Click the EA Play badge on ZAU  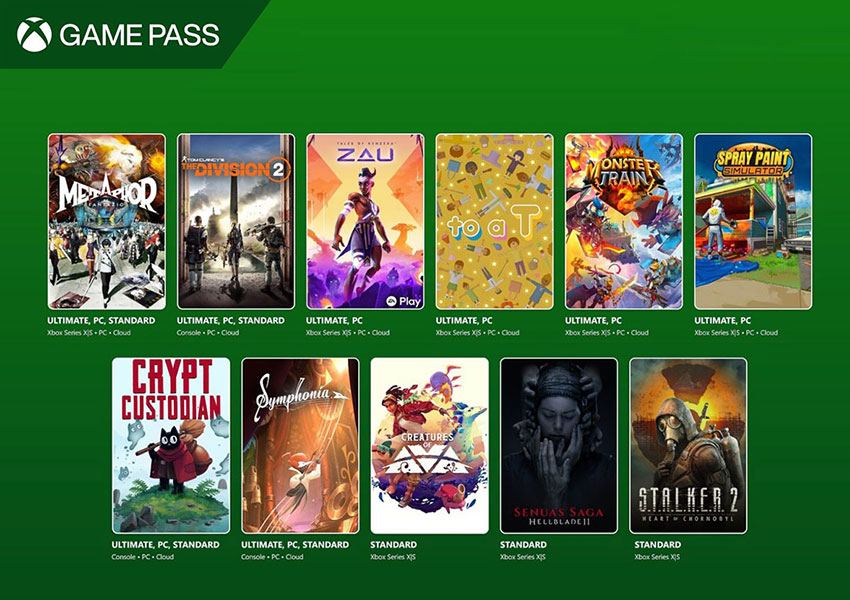tap(403, 301)
